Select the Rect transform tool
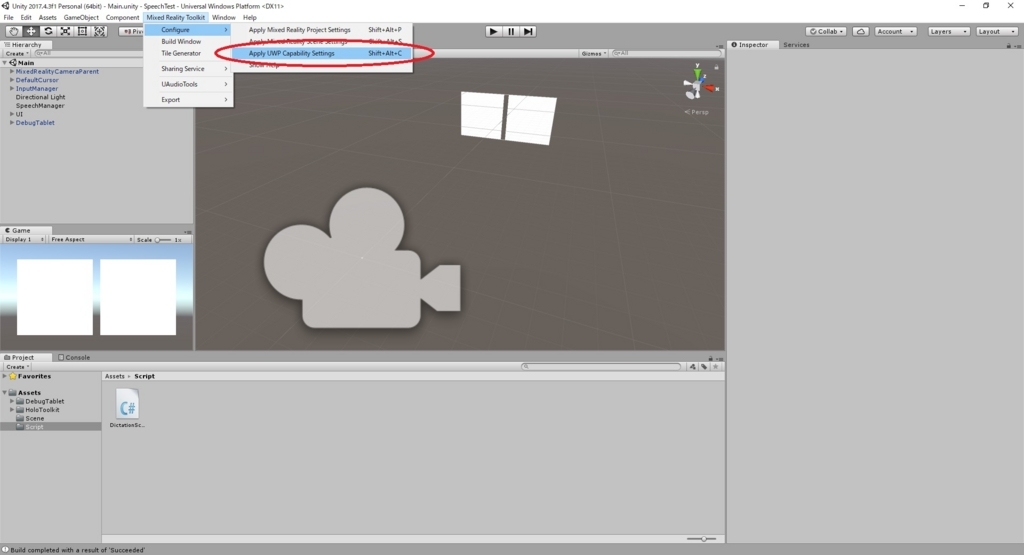Viewport: 1024px width, 555px height. (82, 31)
